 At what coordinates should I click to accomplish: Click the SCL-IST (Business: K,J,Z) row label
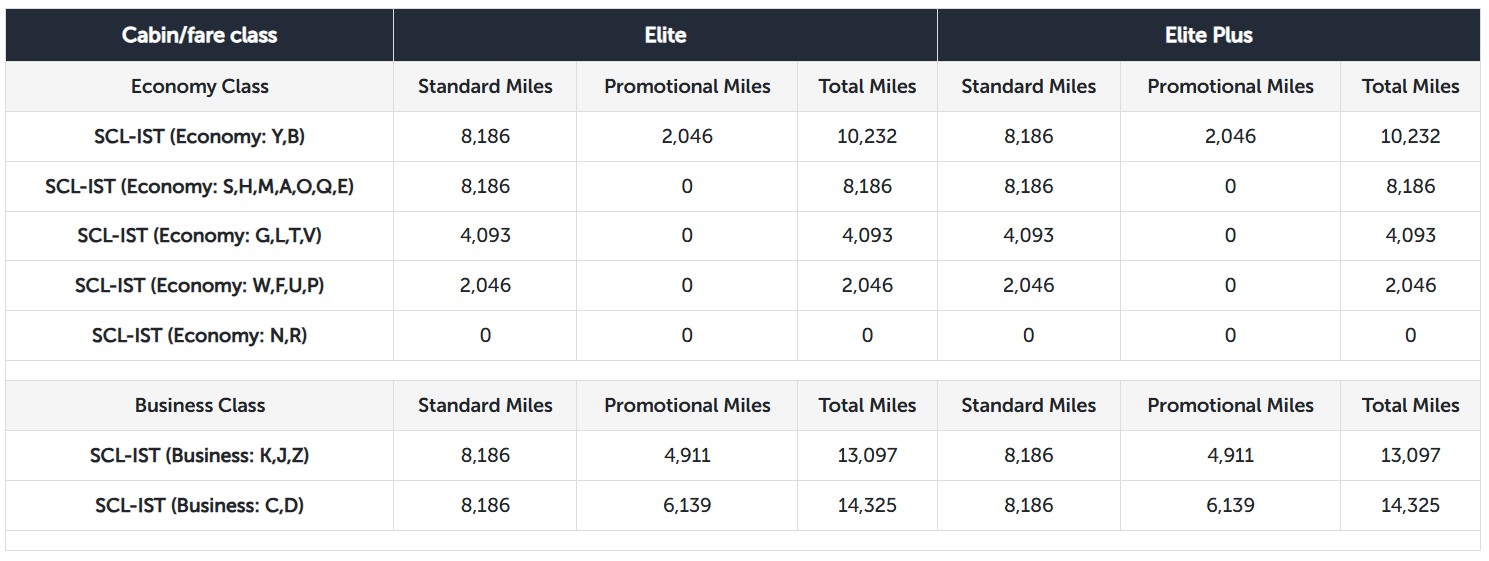pyautogui.click(x=200, y=455)
